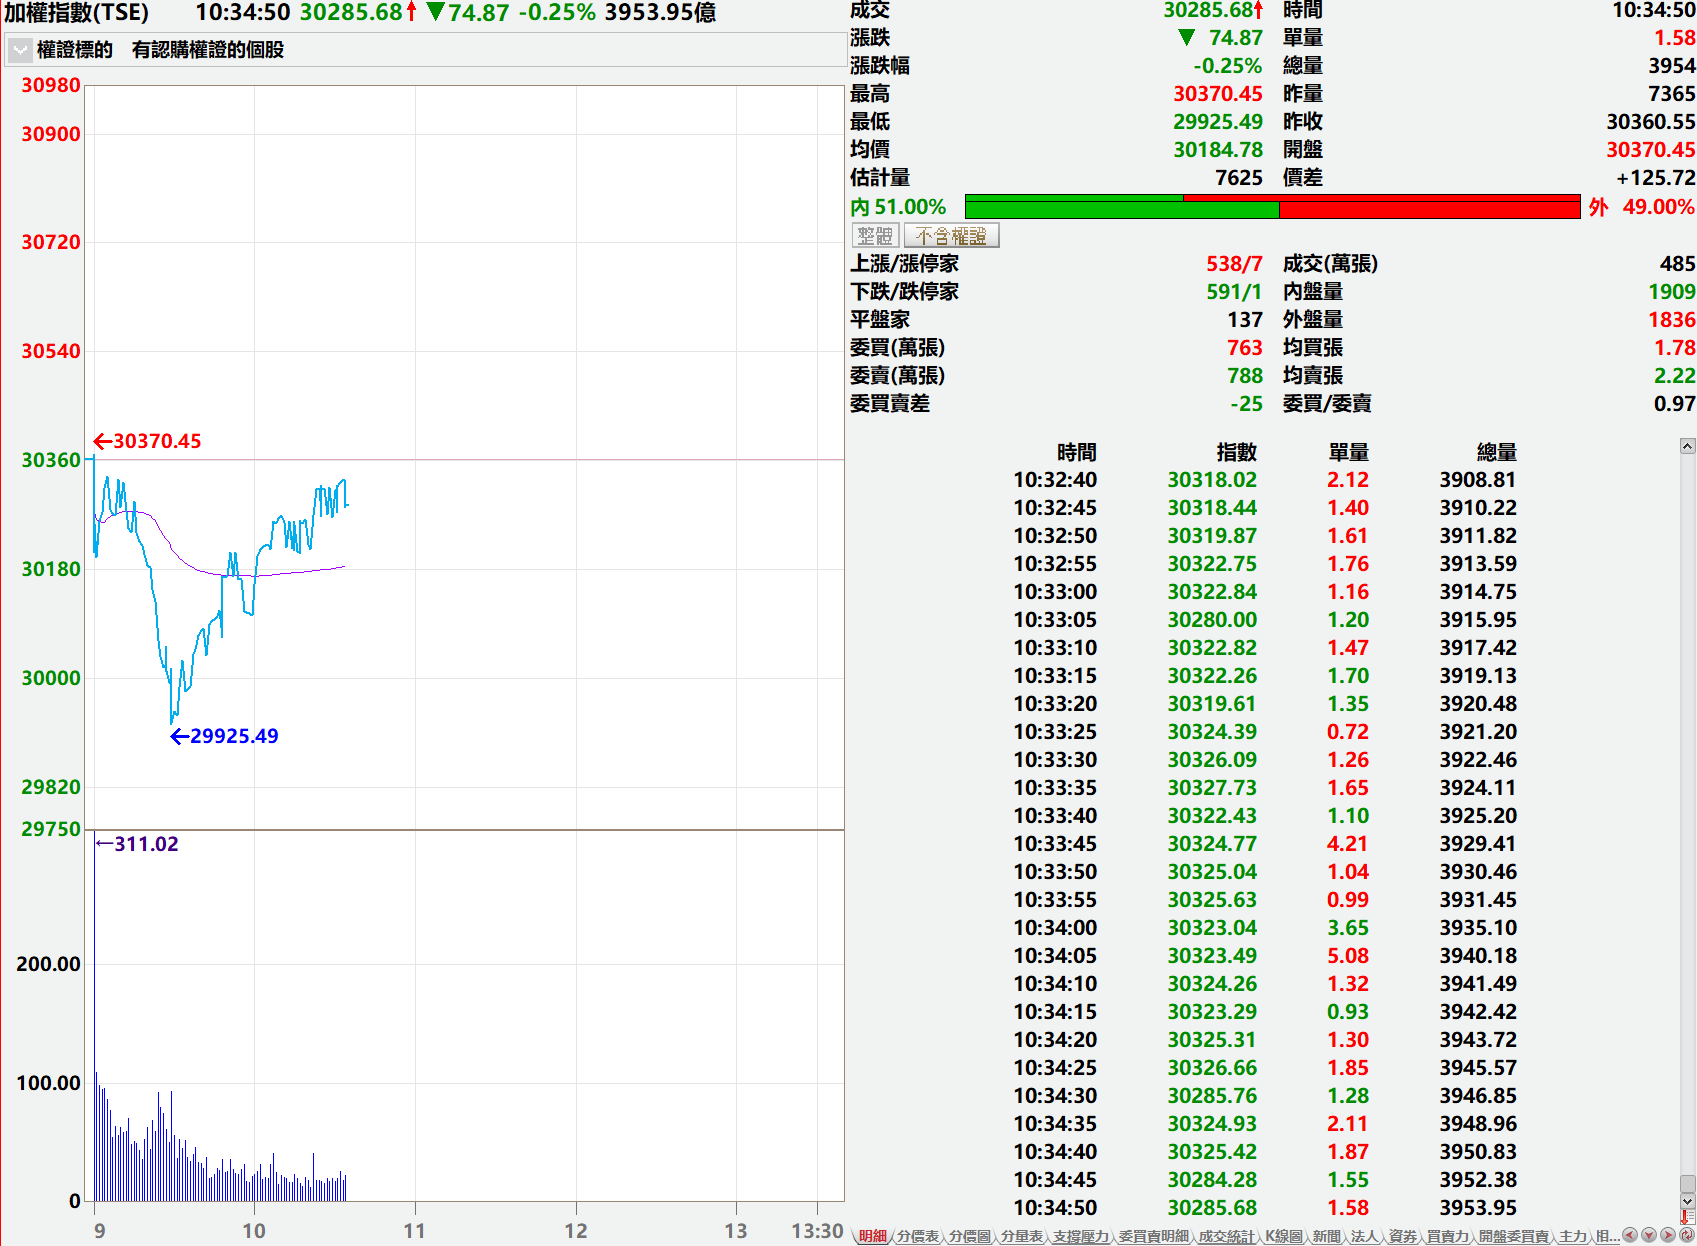Click the green inner-volume ratio bar
Image resolution: width=1697 pixels, height=1246 pixels.
pos(1120,208)
